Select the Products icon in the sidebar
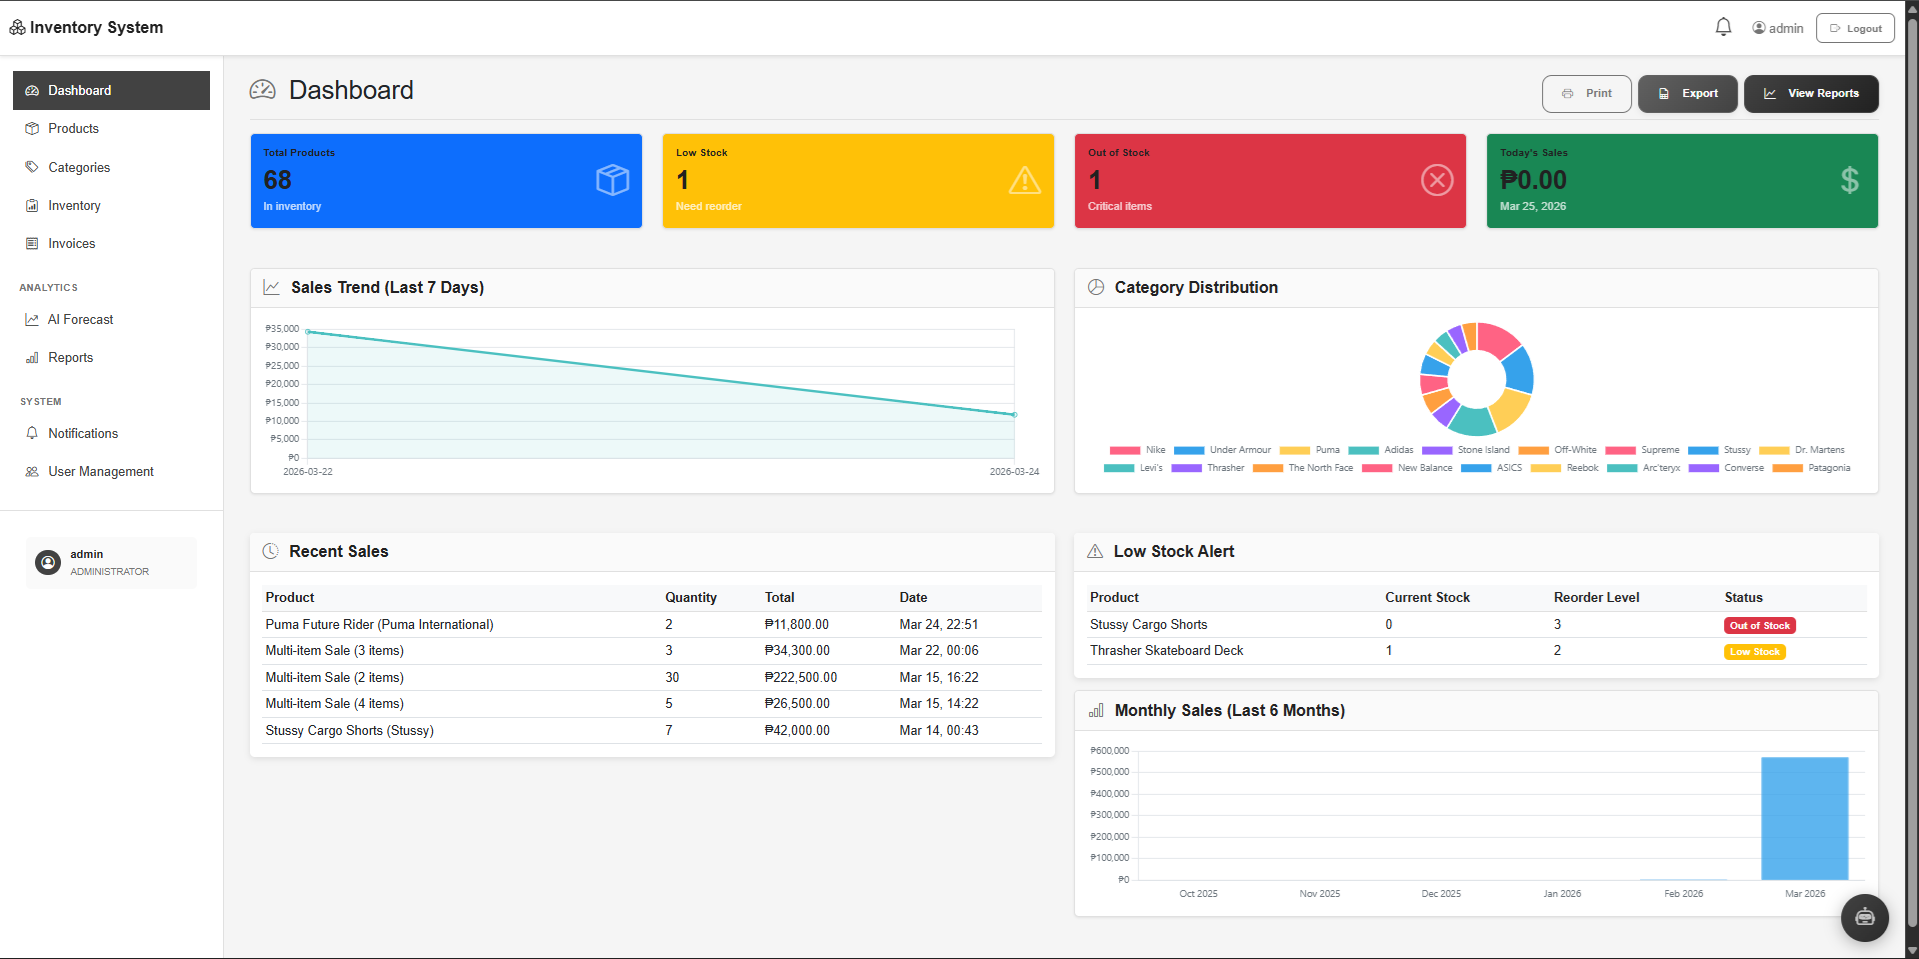1919x959 pixels. 33,128
